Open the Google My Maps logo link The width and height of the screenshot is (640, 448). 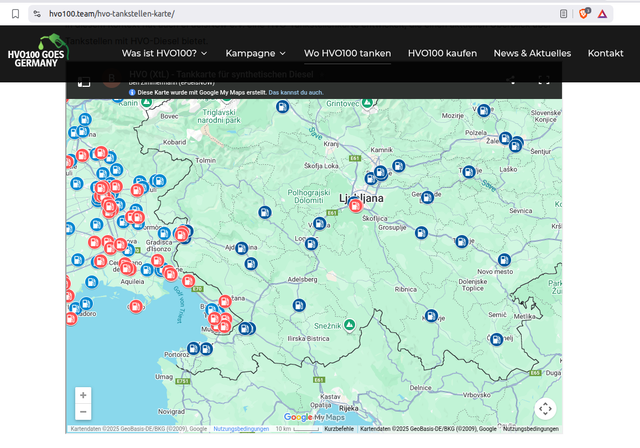314,417
